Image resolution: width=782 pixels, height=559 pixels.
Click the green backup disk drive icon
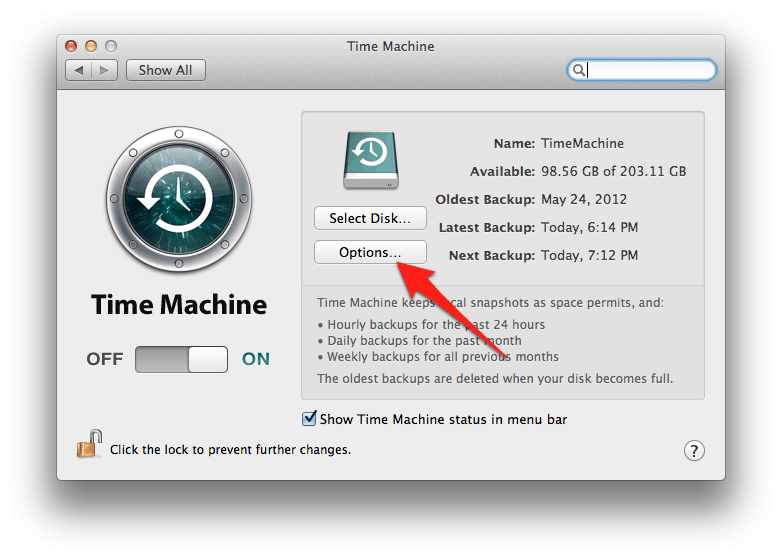370,160
